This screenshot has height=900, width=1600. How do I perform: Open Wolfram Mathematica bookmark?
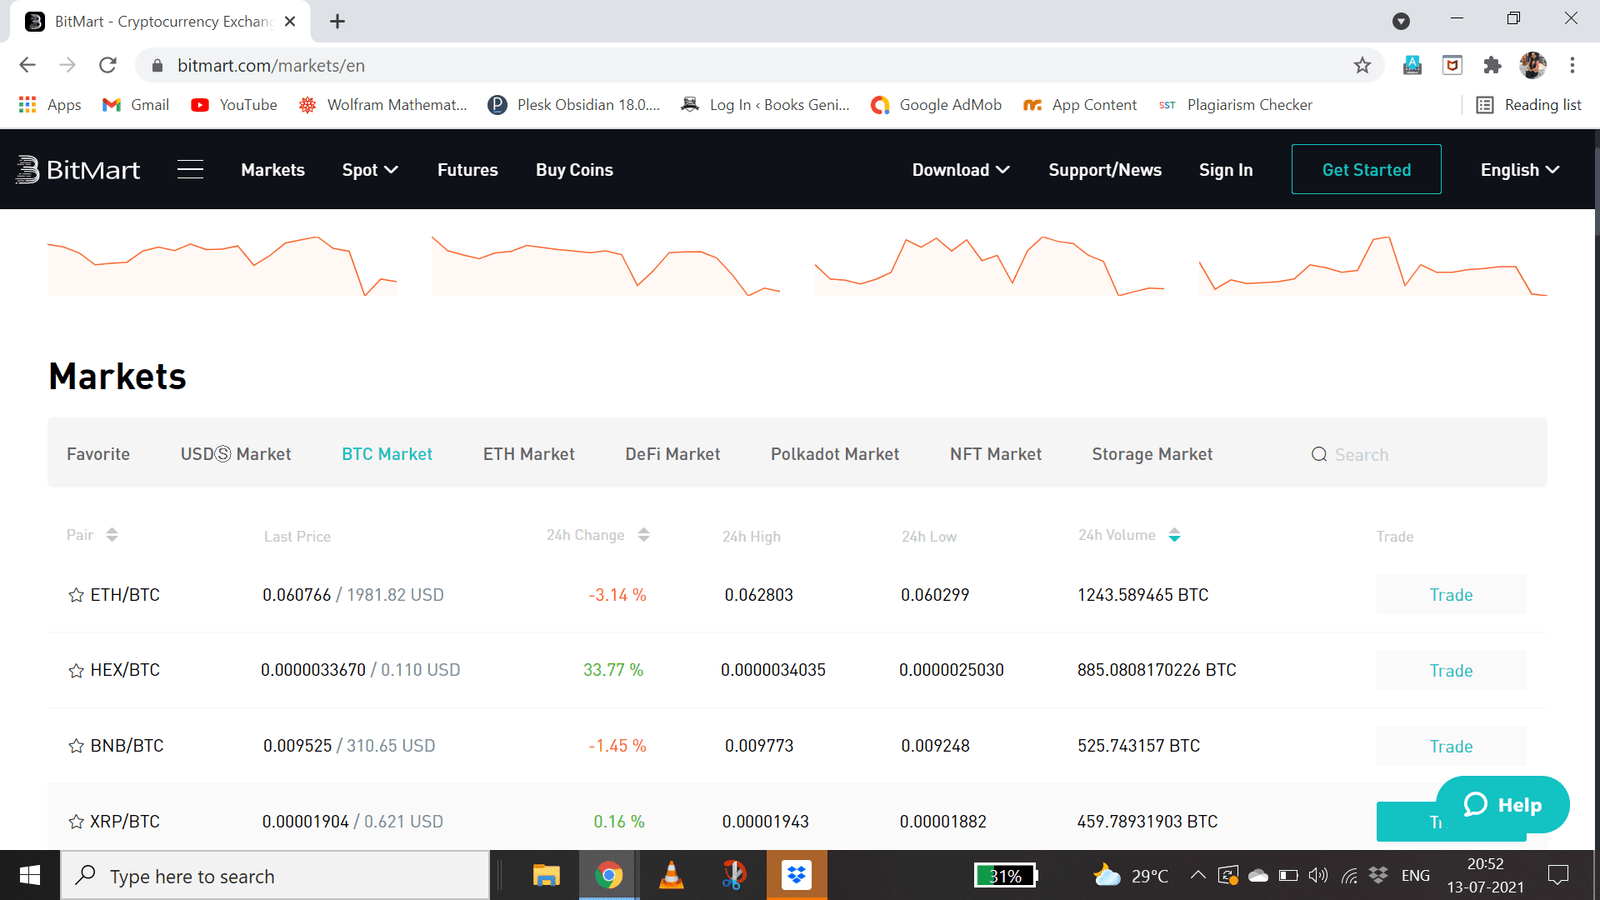(383, 105)
